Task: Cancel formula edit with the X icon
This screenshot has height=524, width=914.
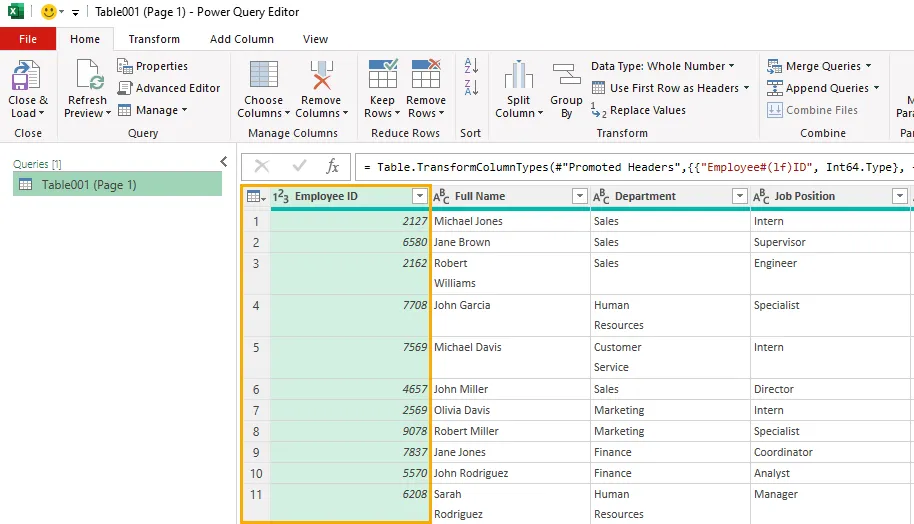Action: pyautogui.click(x=262, y=167)
